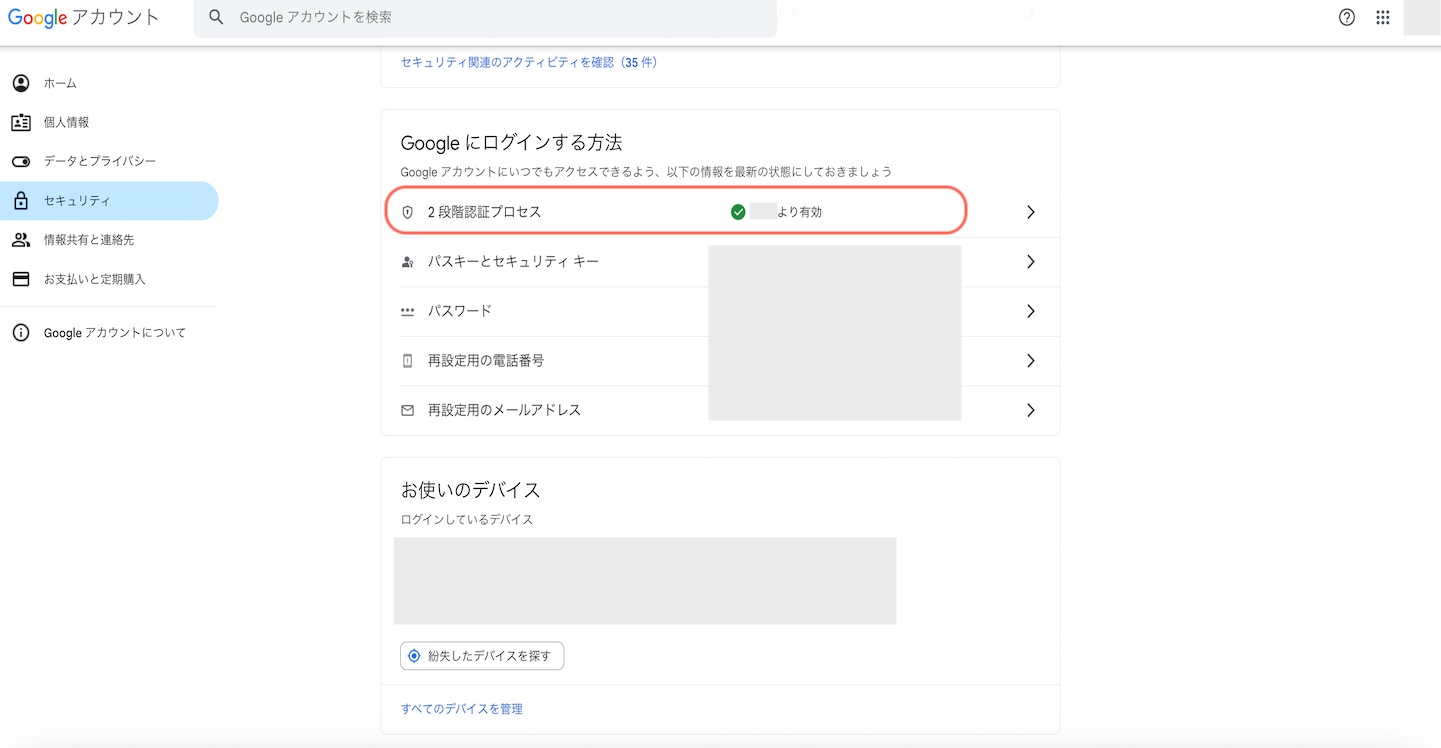Screen dimensions: 1441x748
Task: Open すべてのデバイスを管理 link
Action: point(462,709)
